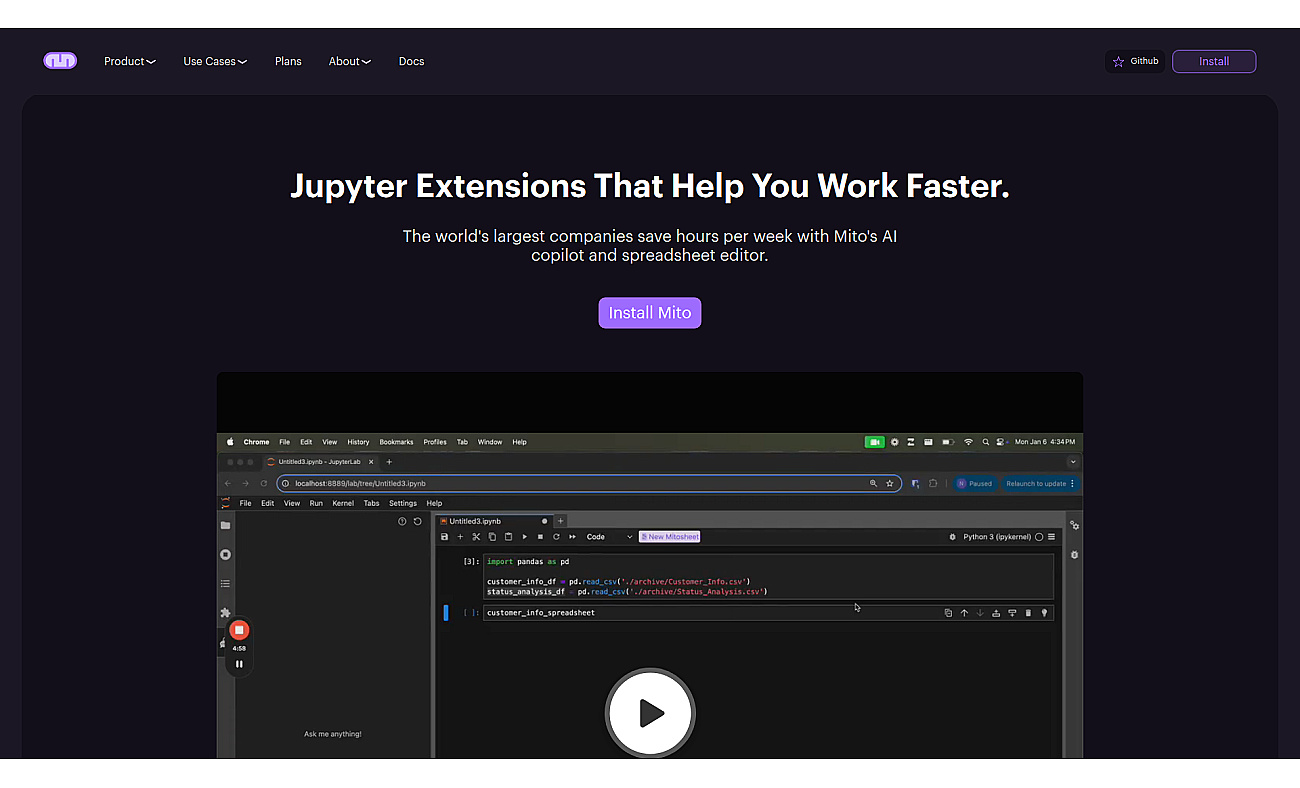The image size is (1300, 788).
Task: Open the file browser folder sidebar icon
Action: click(x=225, y=525)
